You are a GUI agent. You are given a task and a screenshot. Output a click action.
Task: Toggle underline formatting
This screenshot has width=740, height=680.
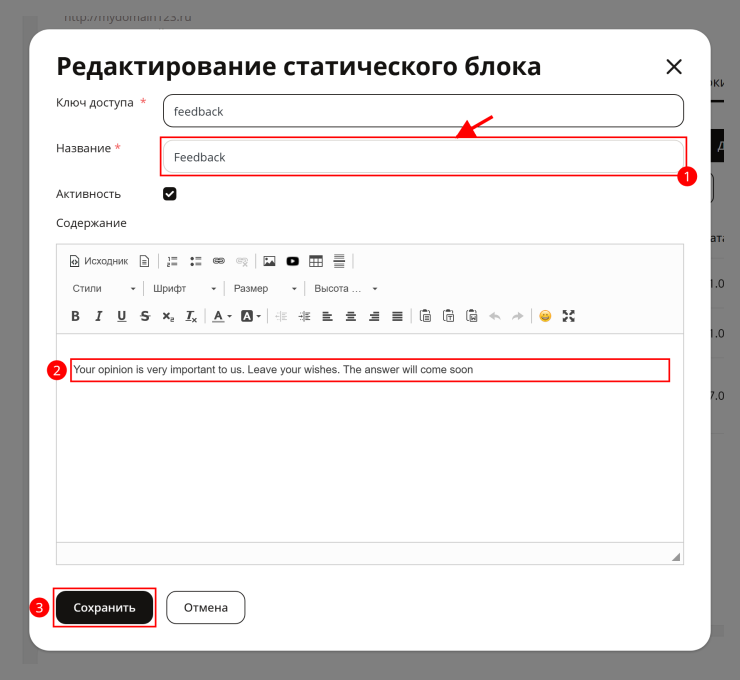pyautogui.click(x=121, y=316)
